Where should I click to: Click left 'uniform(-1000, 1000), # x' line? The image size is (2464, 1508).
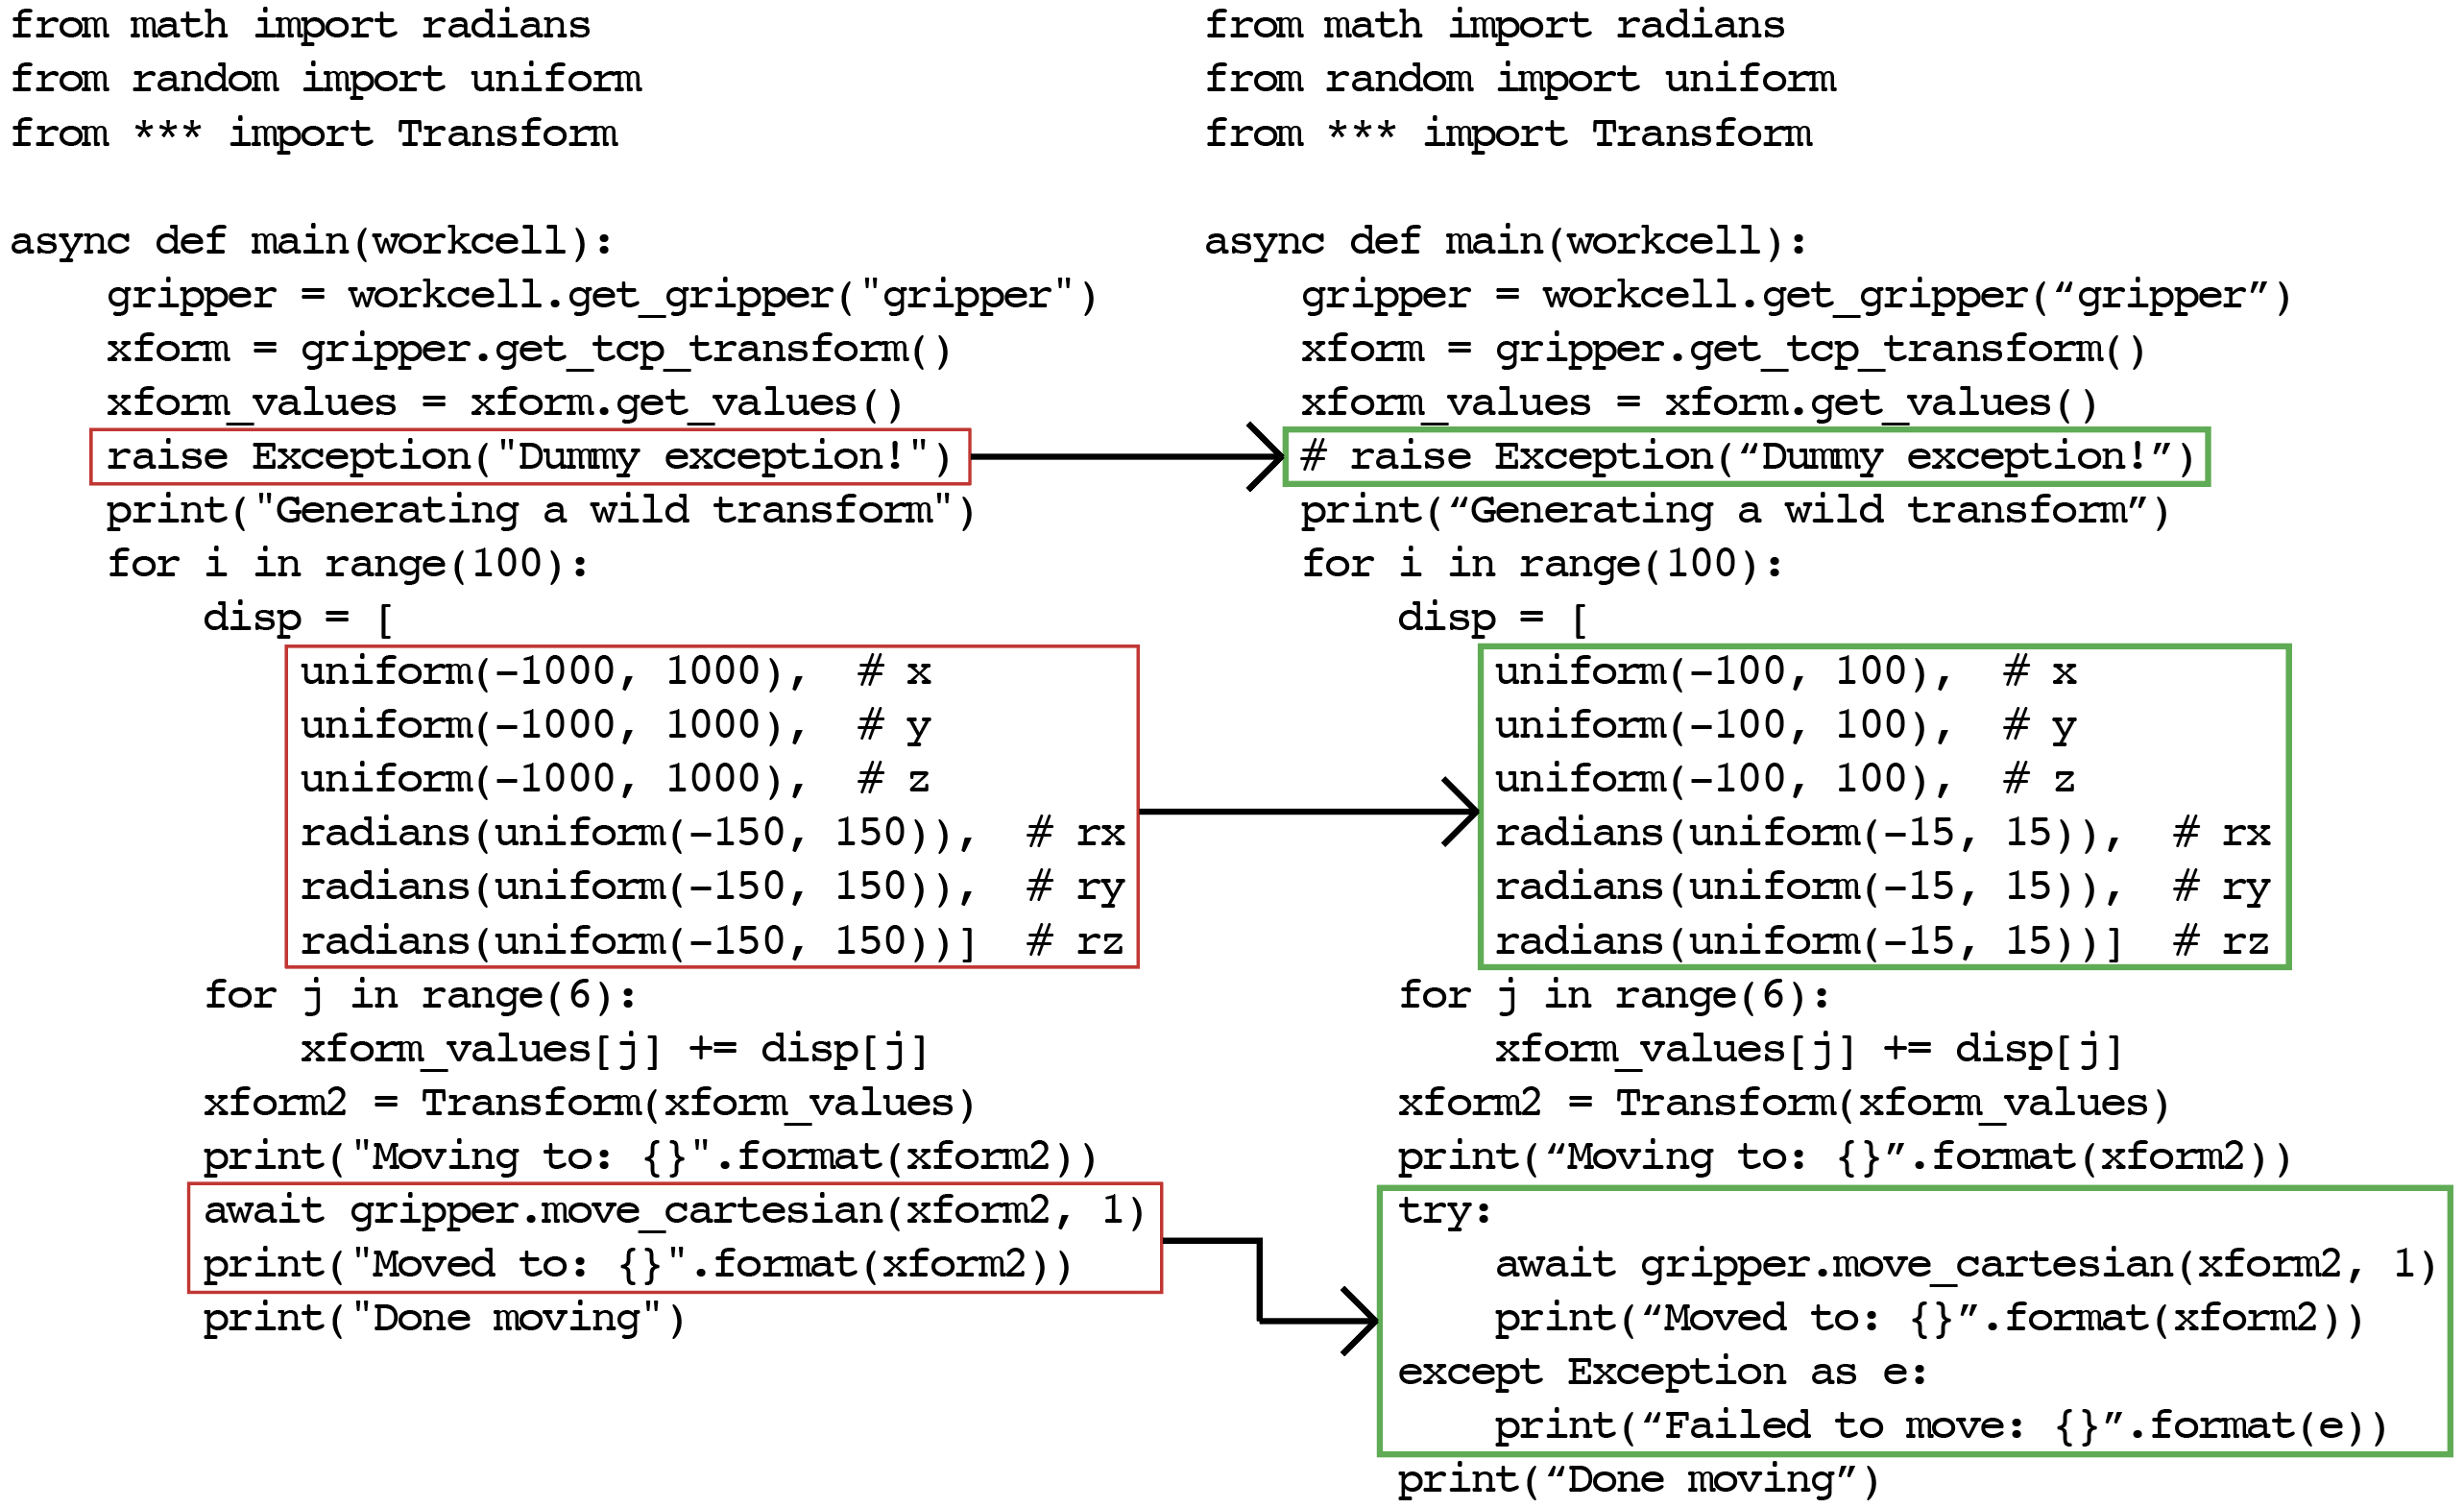pos(615,671)
